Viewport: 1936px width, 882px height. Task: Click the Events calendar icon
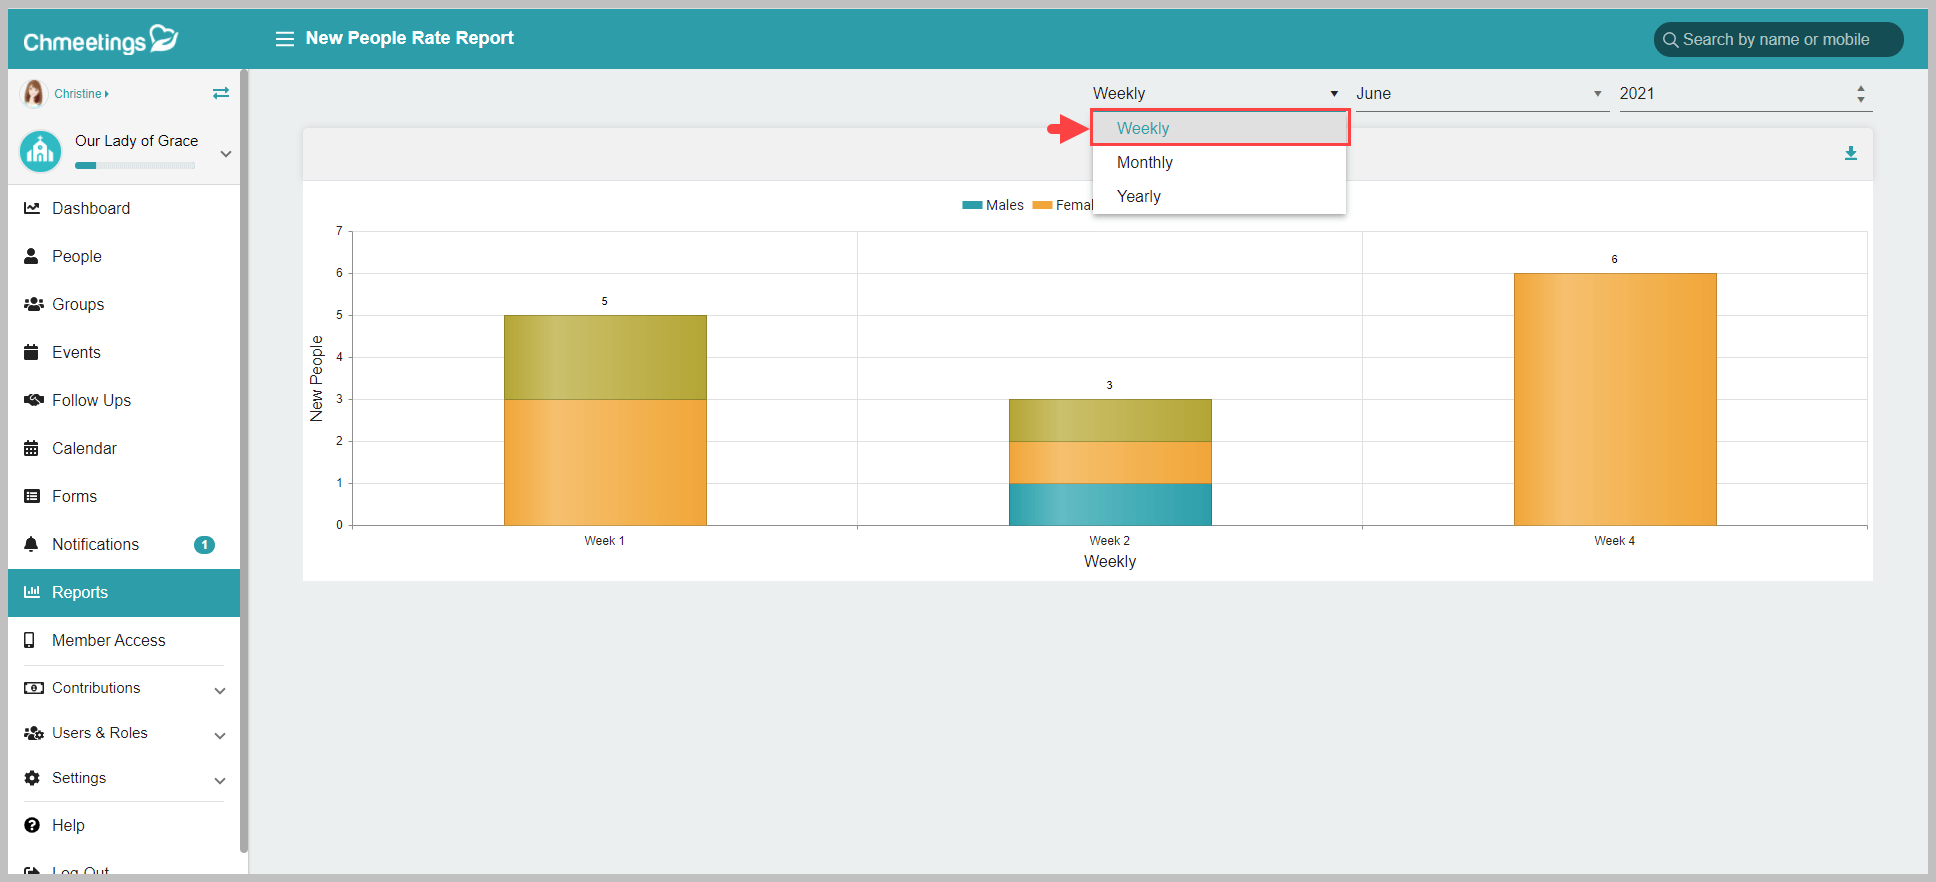[31, 352]
